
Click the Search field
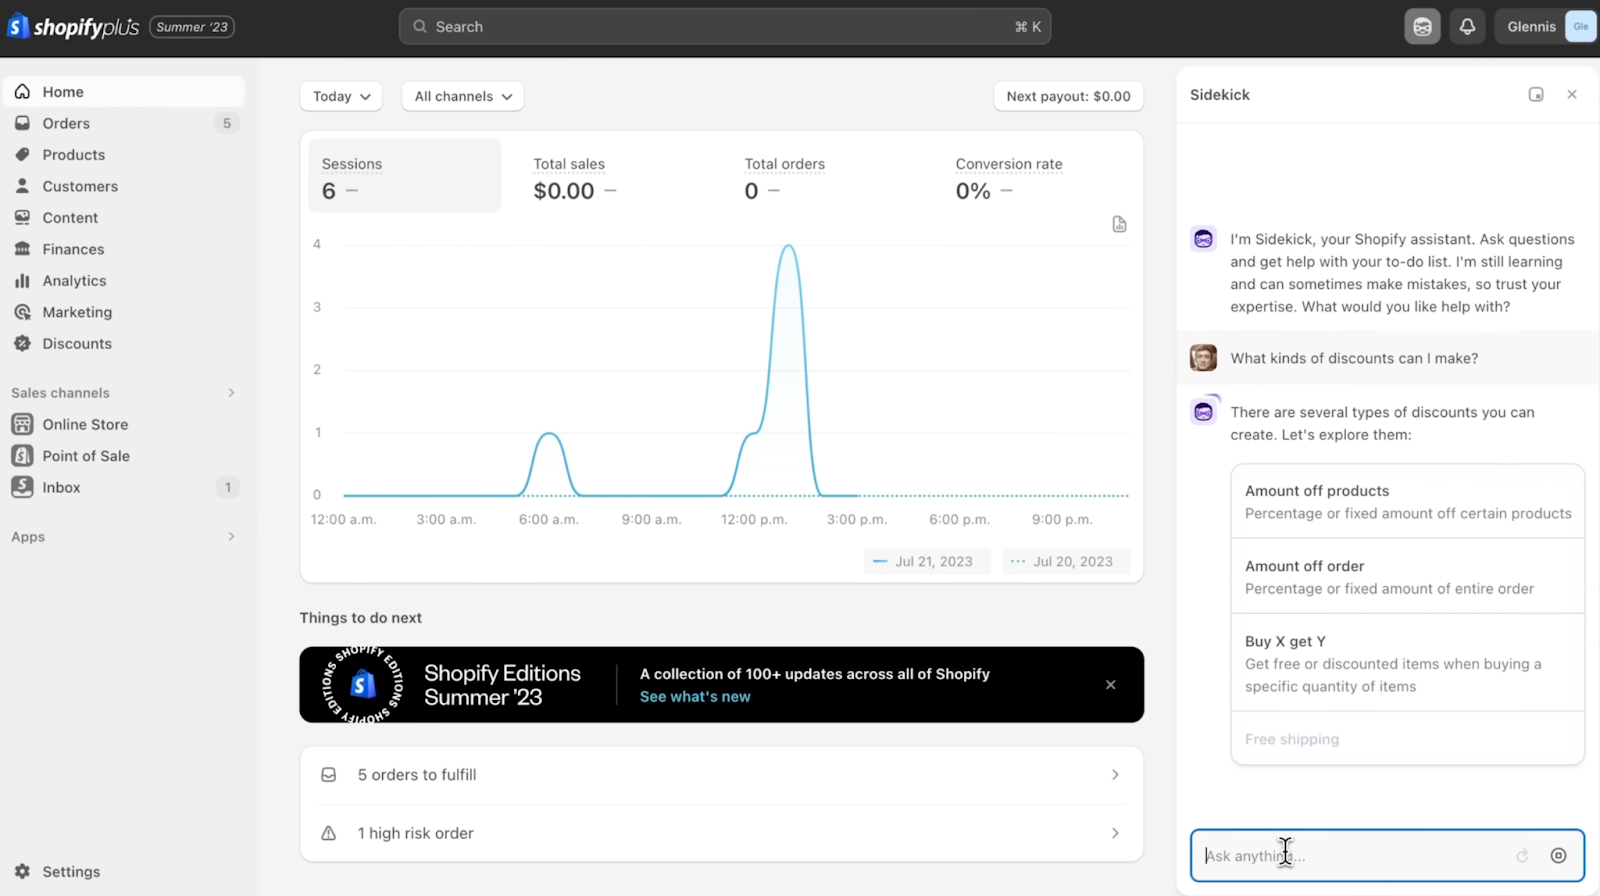[x=725, y=27]
